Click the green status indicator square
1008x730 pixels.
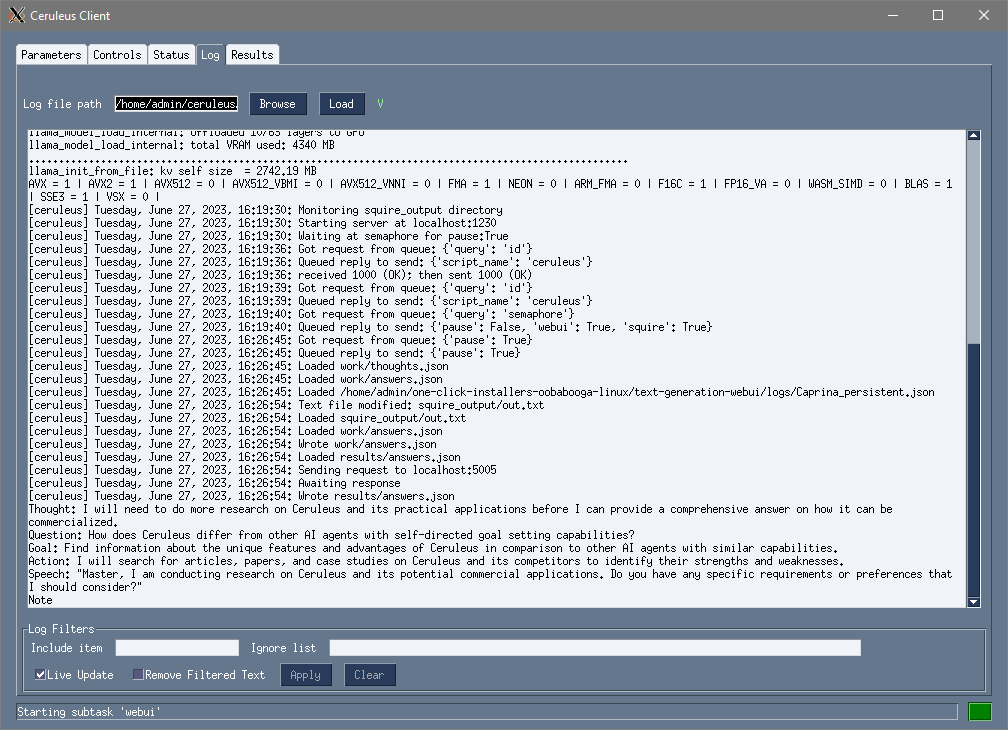pyautogui.click(x=980, y=711)
